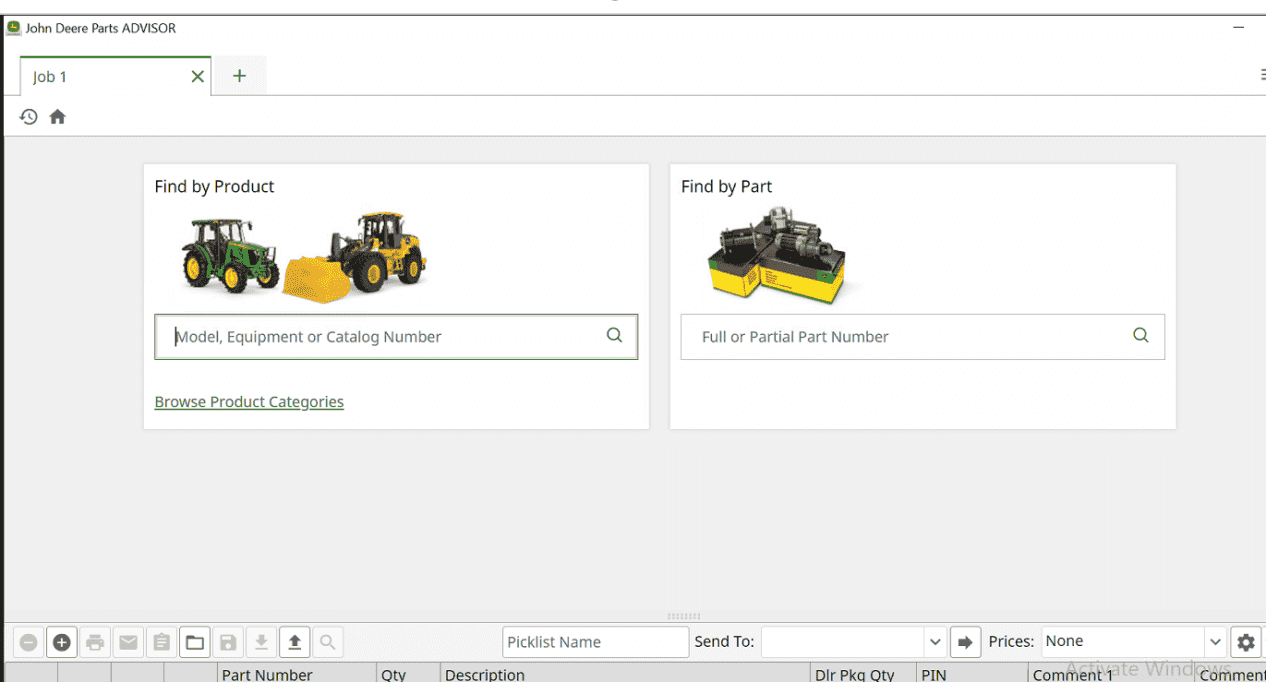Click the search icon in Find by Part

pos(1141,336)
